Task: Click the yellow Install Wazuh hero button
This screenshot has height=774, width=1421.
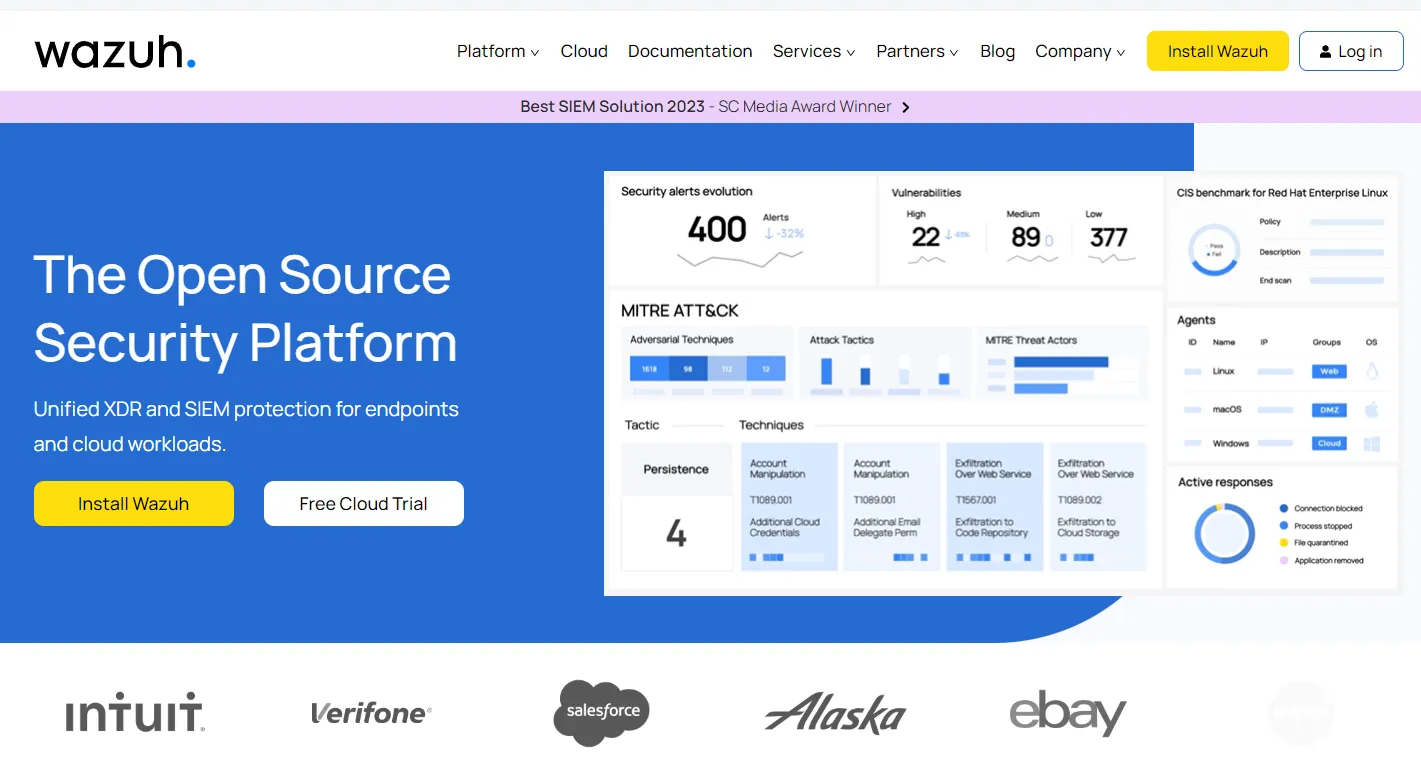Action: click(134, 503)
